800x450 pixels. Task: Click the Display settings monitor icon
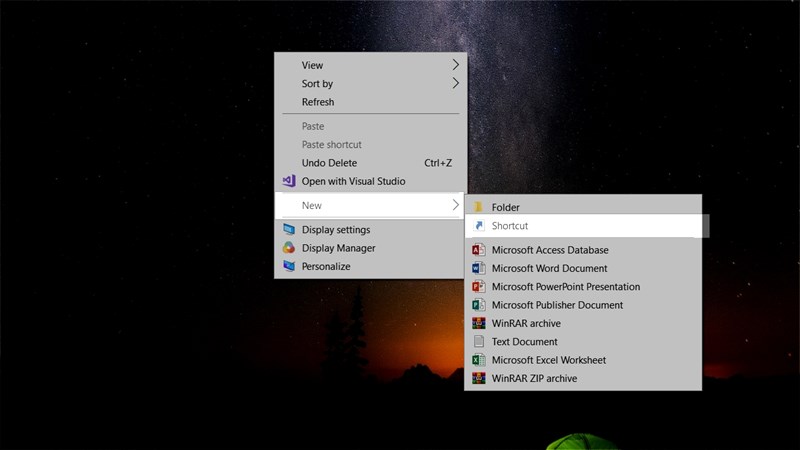(x=289, y=230)
